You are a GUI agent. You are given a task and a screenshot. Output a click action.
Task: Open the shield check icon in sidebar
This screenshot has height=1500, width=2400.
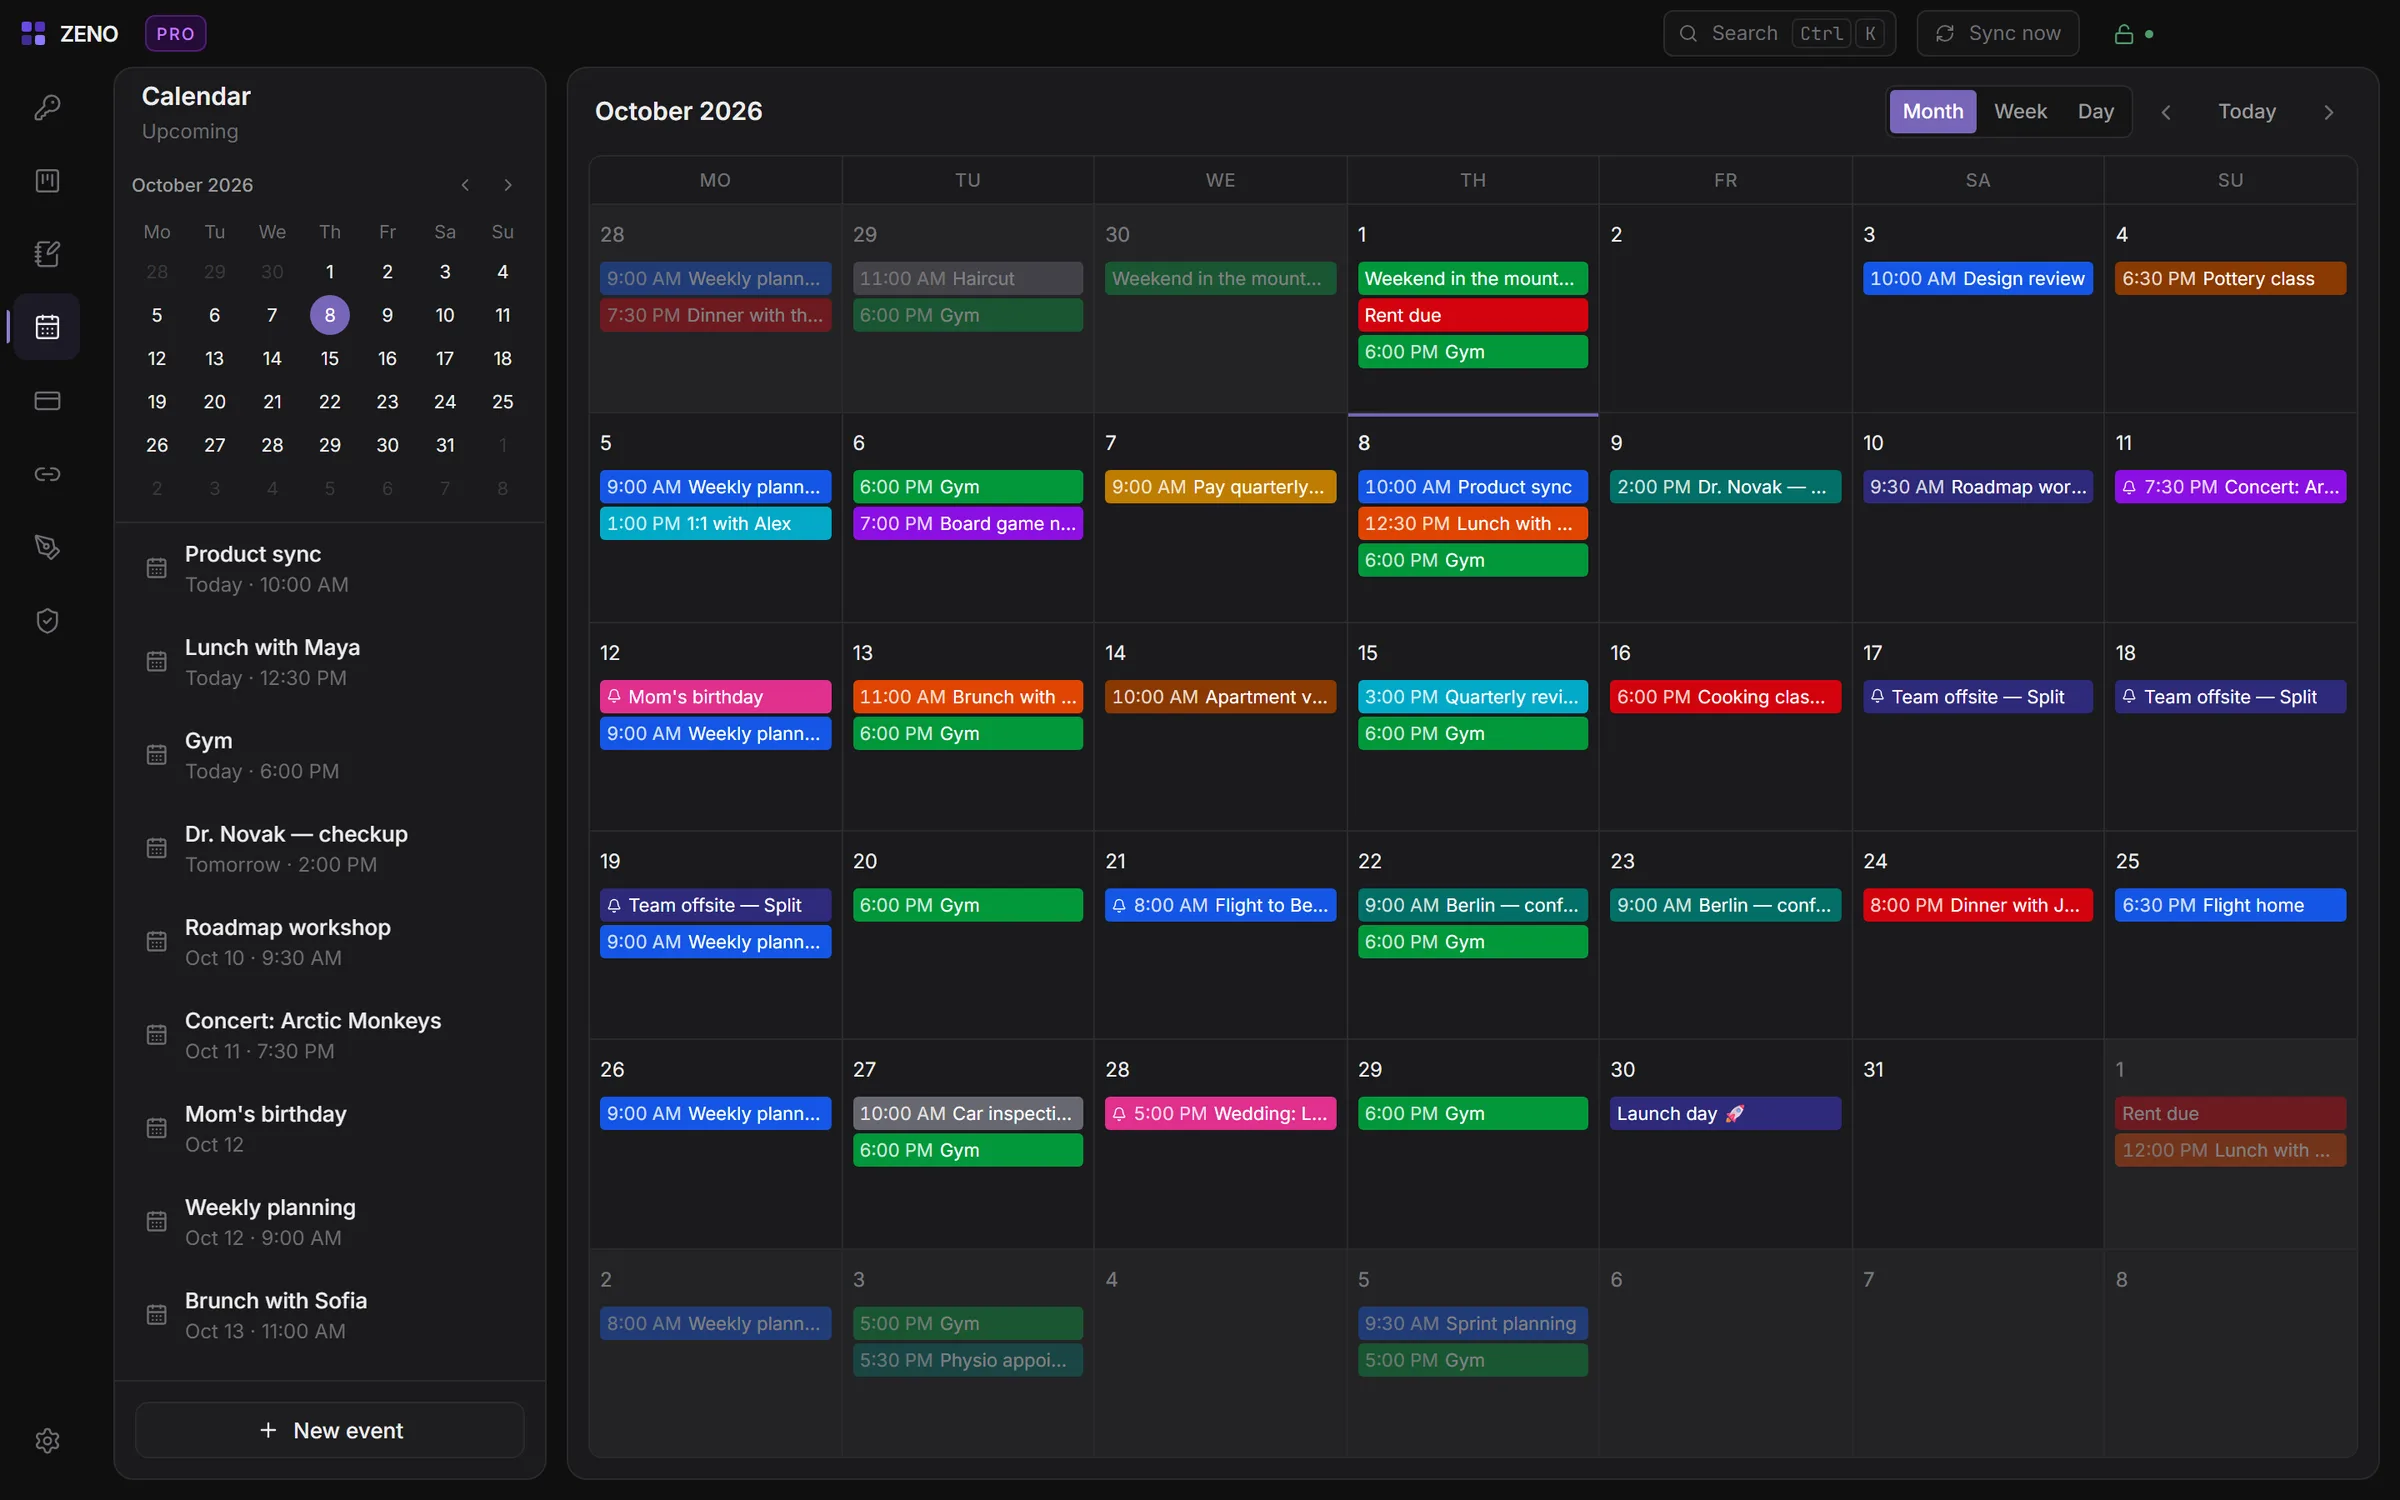[47, 621]
